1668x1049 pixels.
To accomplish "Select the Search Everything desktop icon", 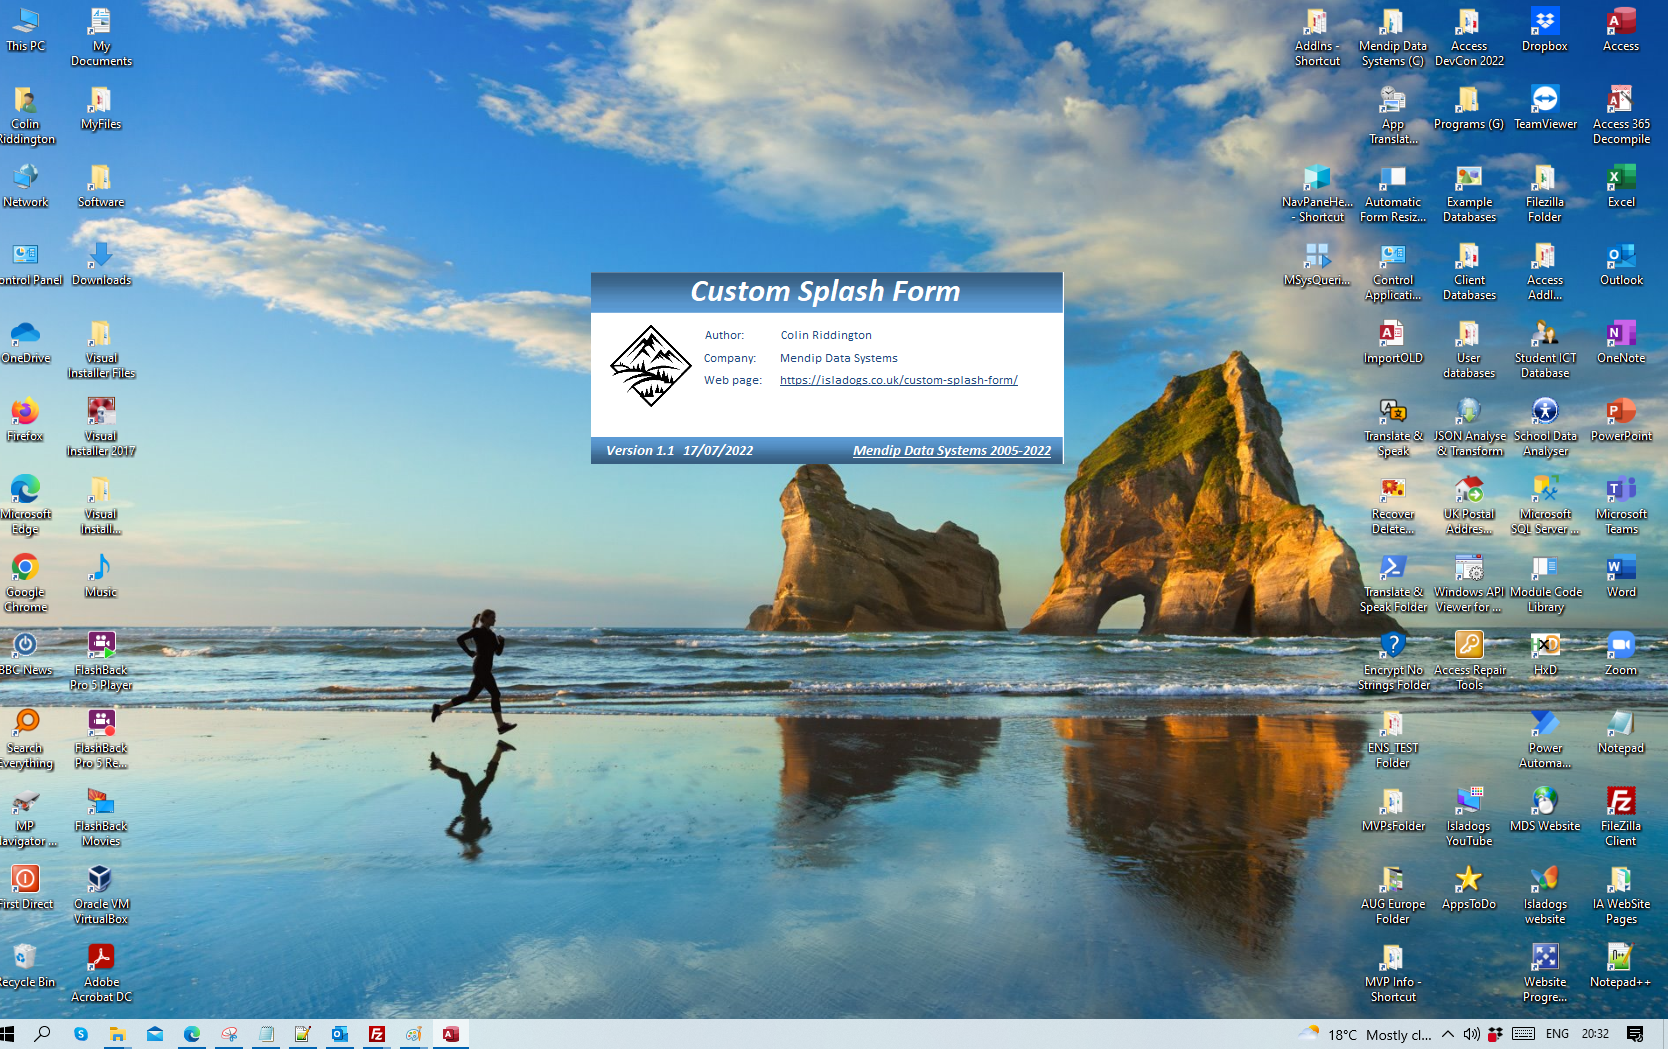I will click(26, 739).
